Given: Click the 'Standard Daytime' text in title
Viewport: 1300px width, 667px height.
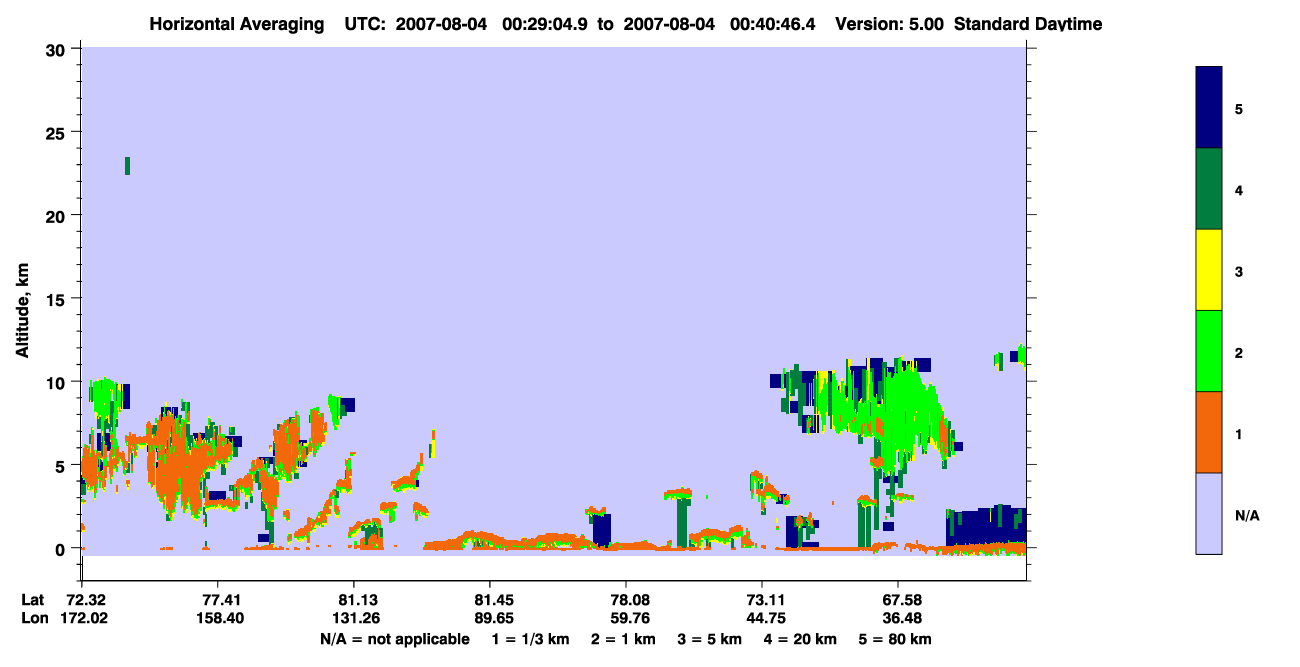Looking at the screenshot, I should point(1028,23).
